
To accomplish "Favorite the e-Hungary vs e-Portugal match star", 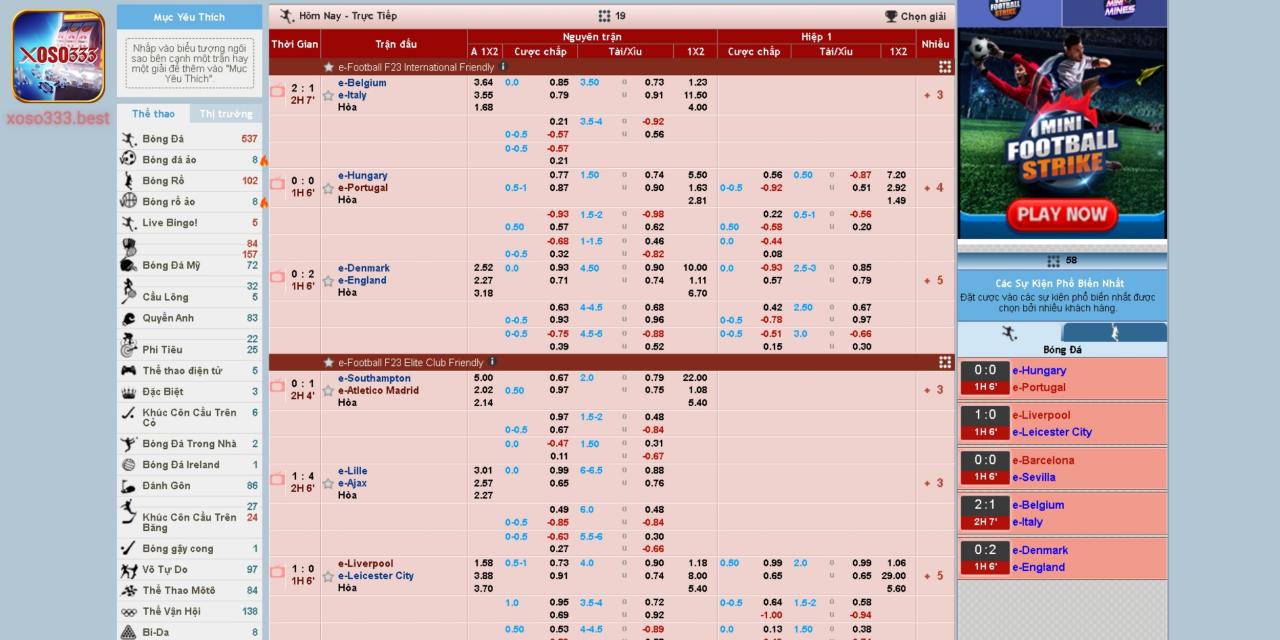I will click(328, 188).
